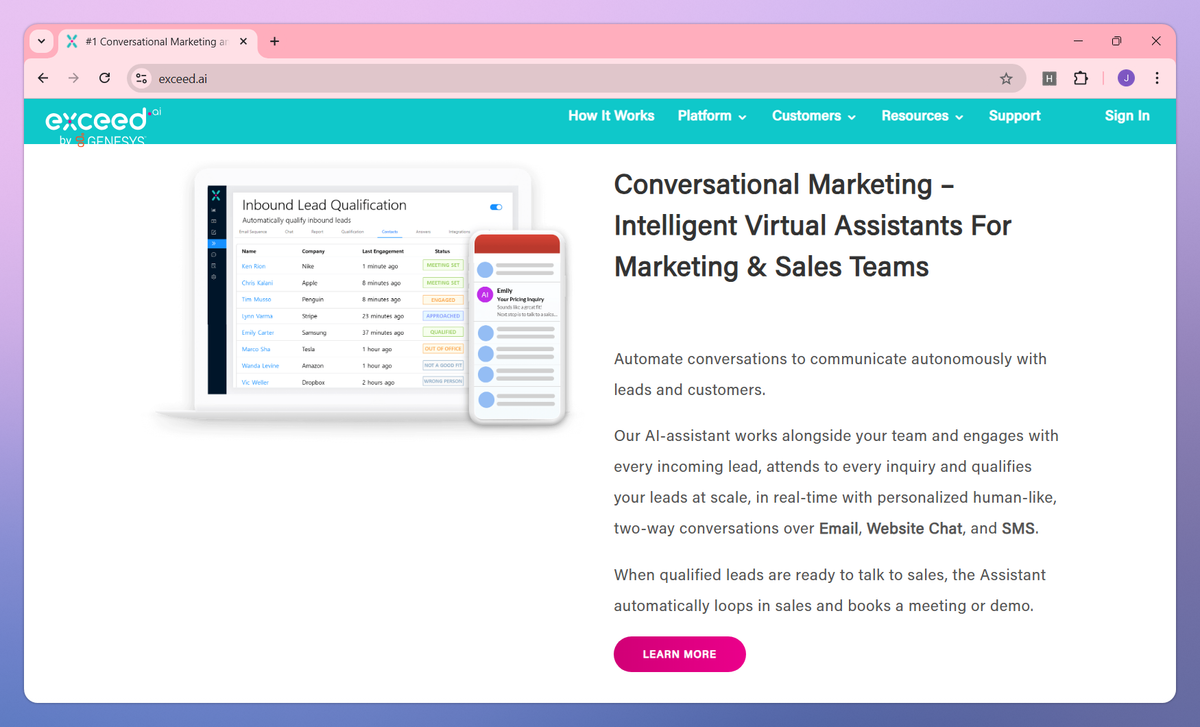
Task: Expand the Platform menu
Action: pyautogui.click(x=712, y=116)
